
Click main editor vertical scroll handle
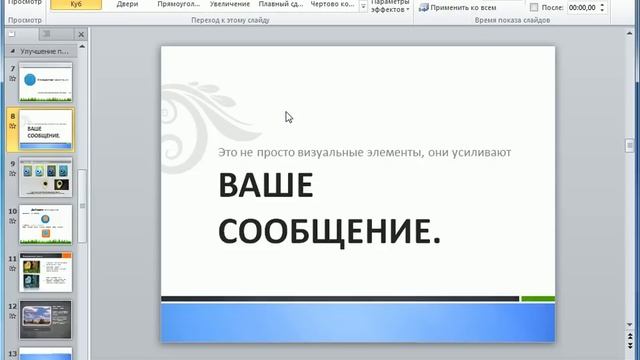[629, 146]
